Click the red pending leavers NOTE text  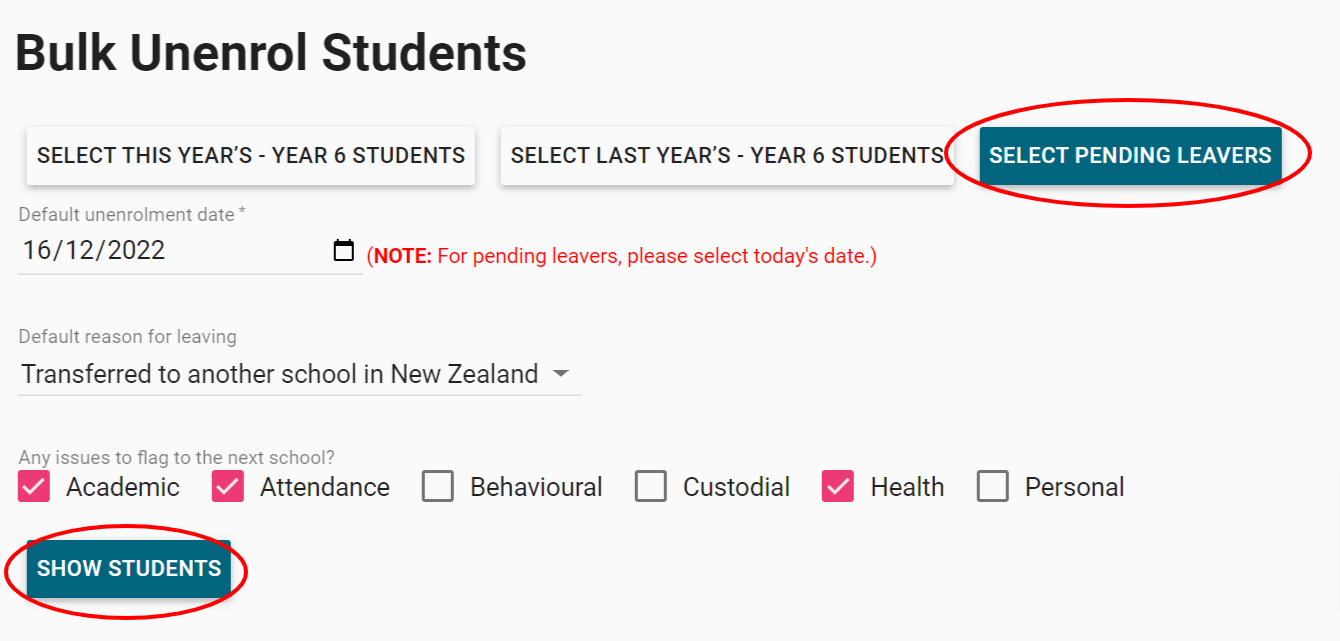coord(621,256)
